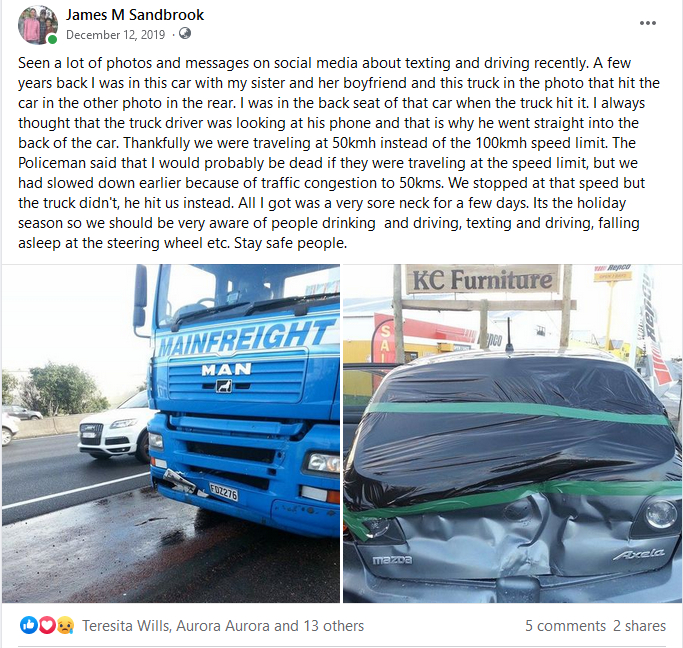Click the green online status dot

click(53, 40)
